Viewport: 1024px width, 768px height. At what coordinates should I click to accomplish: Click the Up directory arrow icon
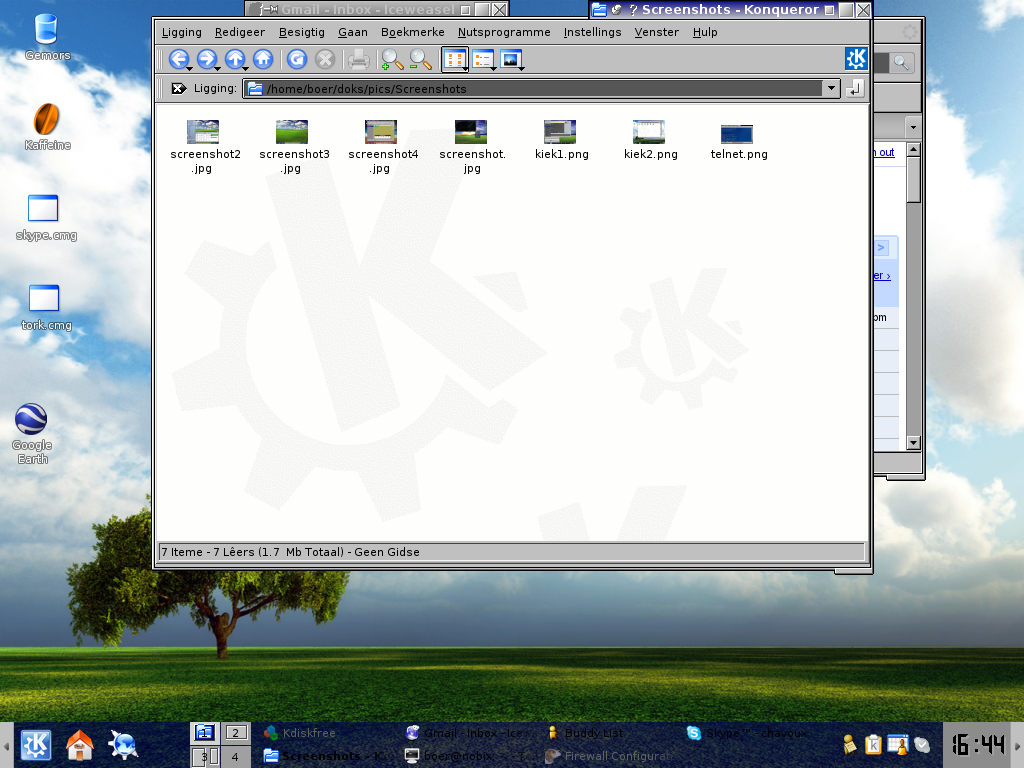point(234,60)
